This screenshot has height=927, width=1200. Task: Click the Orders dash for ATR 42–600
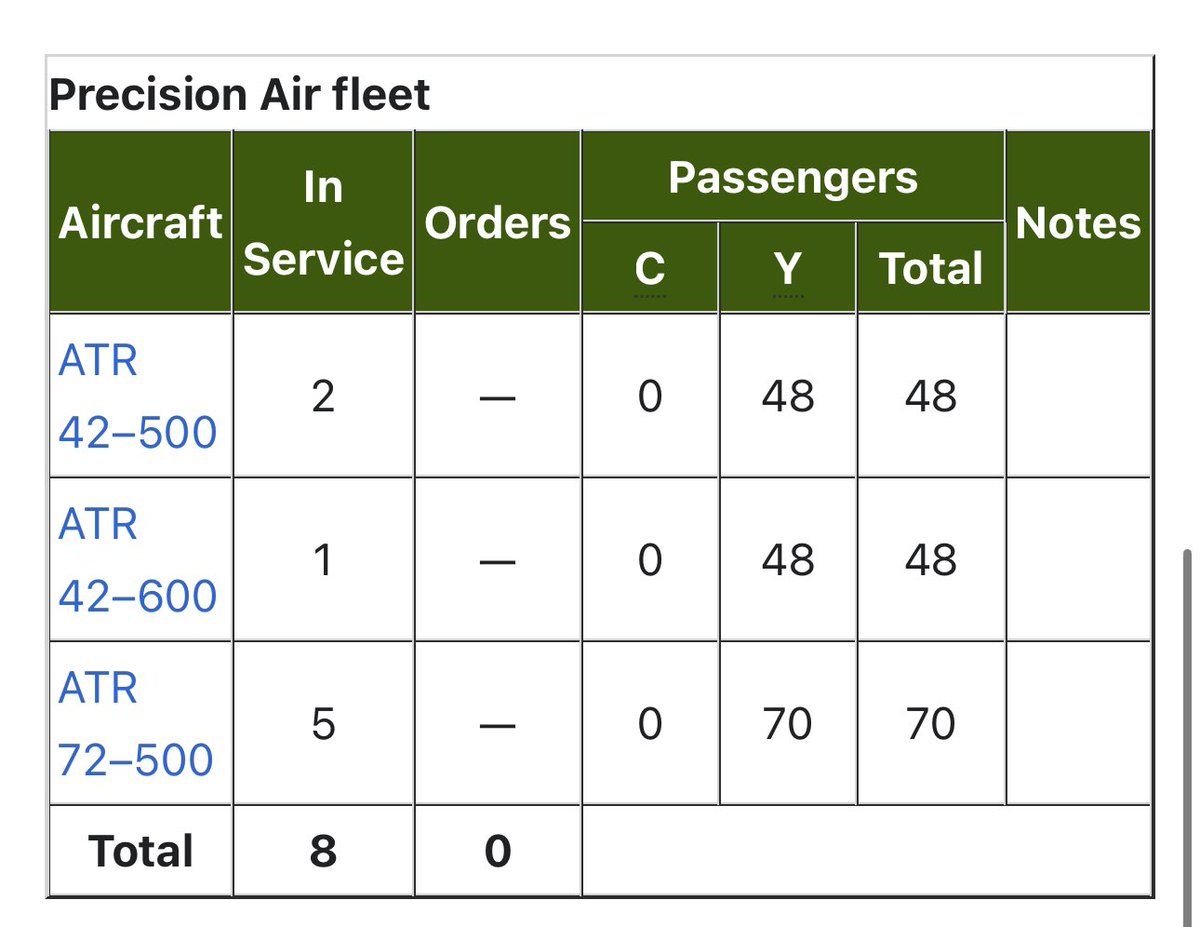(497, 562)
